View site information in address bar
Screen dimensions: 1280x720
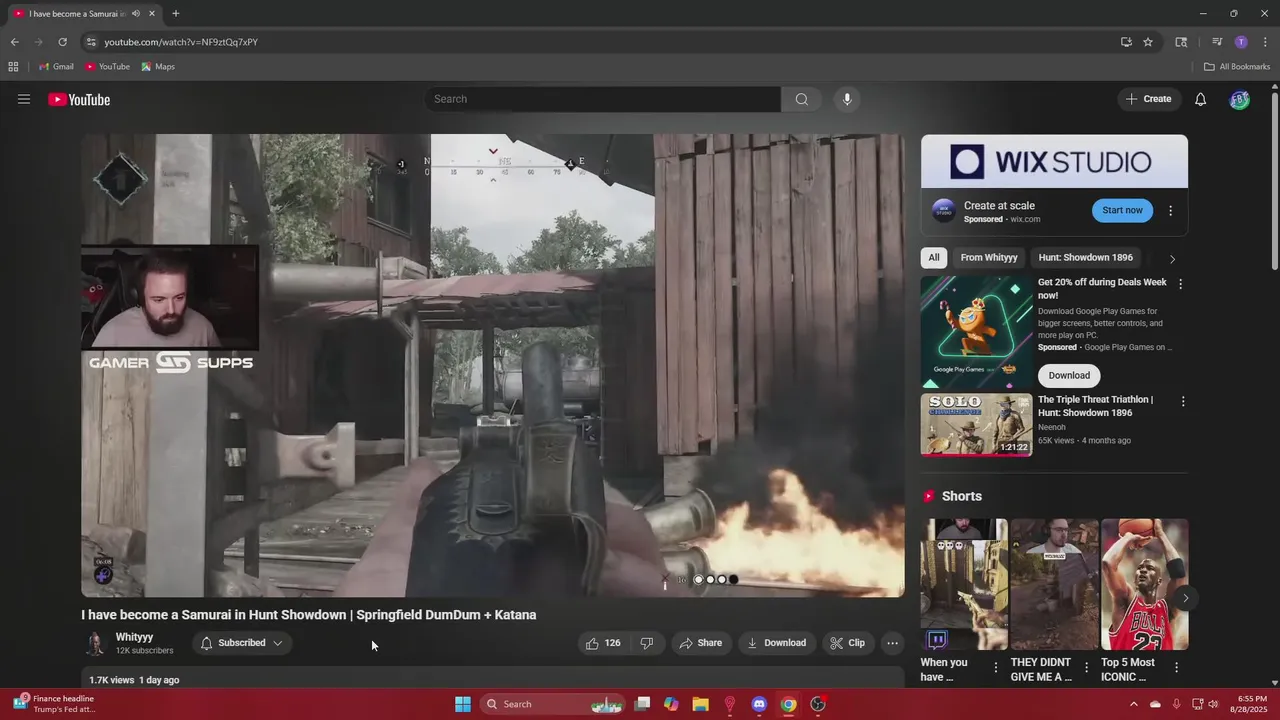pos(91,42)
